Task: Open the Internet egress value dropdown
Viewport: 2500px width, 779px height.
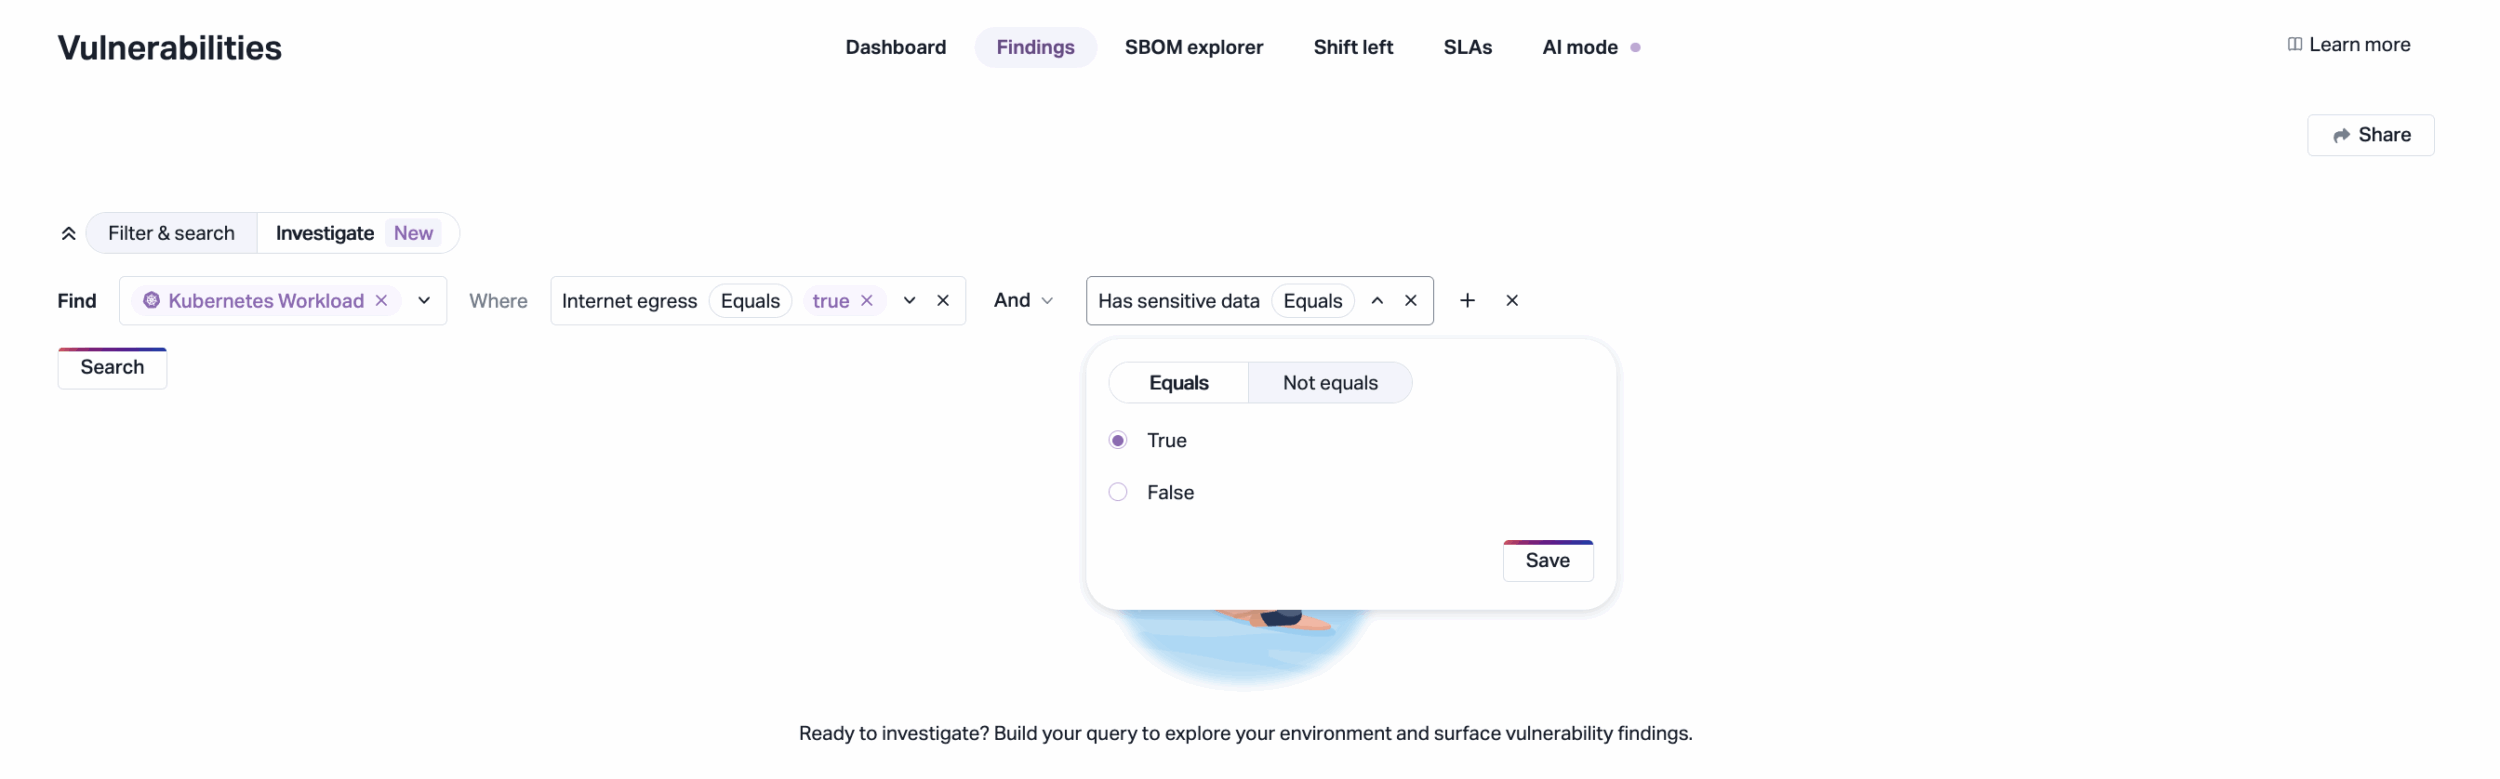Action: point(909,301)
